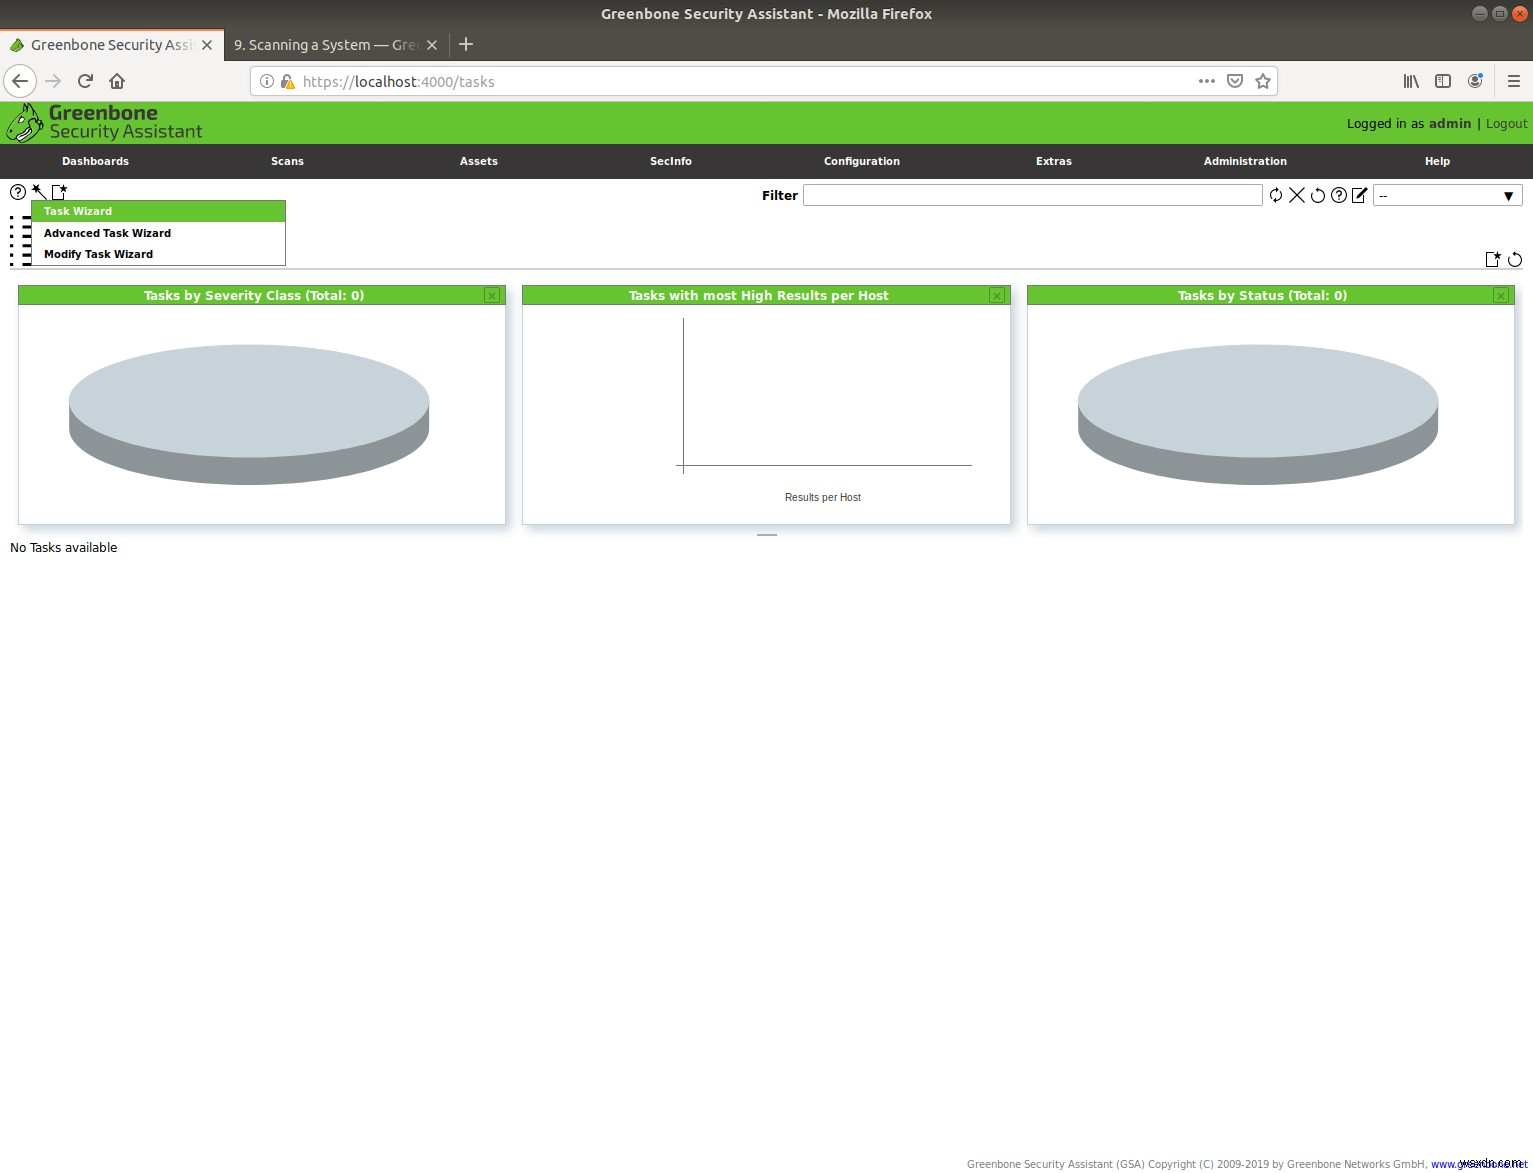Screen dimensions: 1533x1173
Task: Apply the filter with the refresh icon
Action: [x=1277, y=195]
